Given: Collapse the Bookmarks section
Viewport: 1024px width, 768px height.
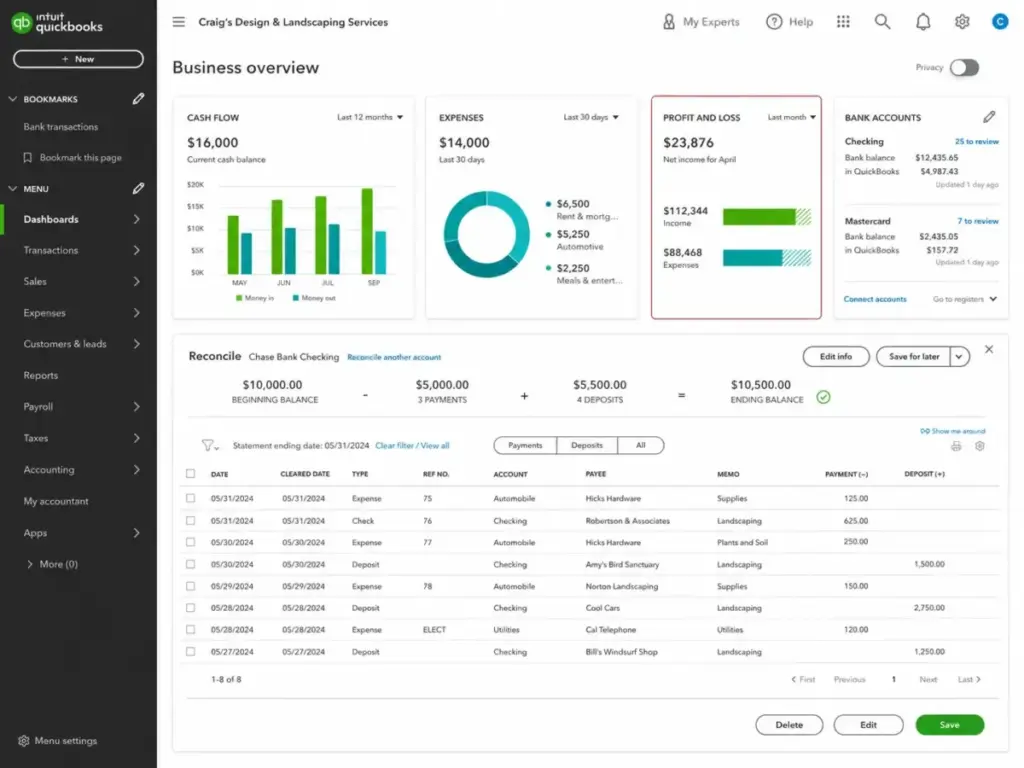Looking at the screenshot, I should (x=12, y=99).
